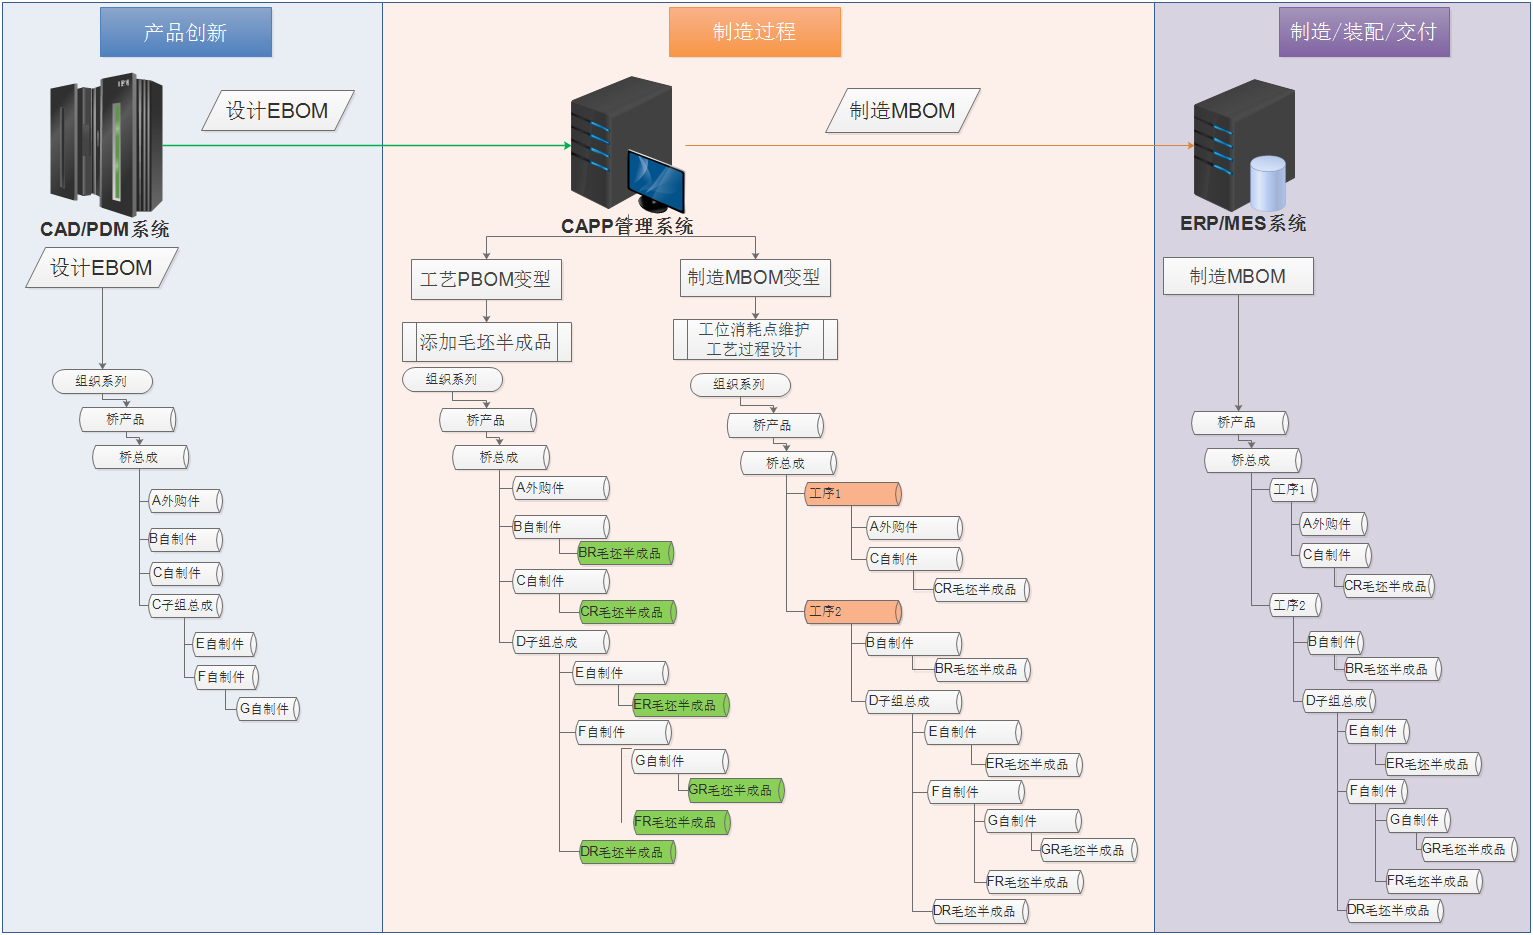Image resolution: width=1533 pixels, height=935 pixels.
Task: Pick the green GR毛坯半成品 node
Action: [x=735, y=790]
